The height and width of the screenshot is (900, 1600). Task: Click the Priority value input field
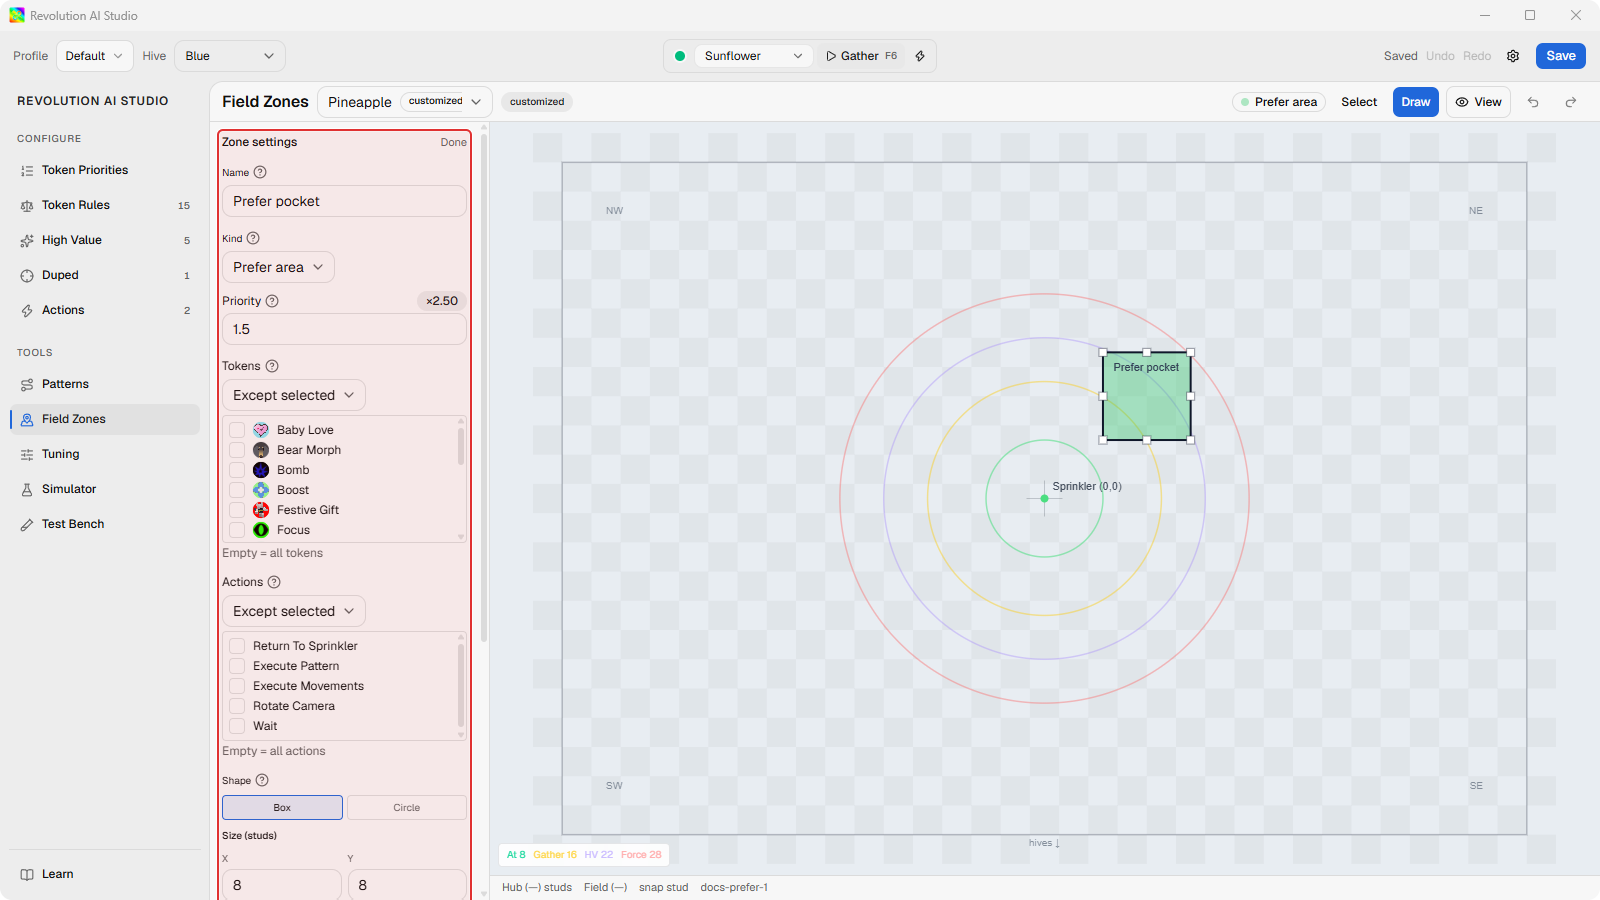(x=344, y=329)
